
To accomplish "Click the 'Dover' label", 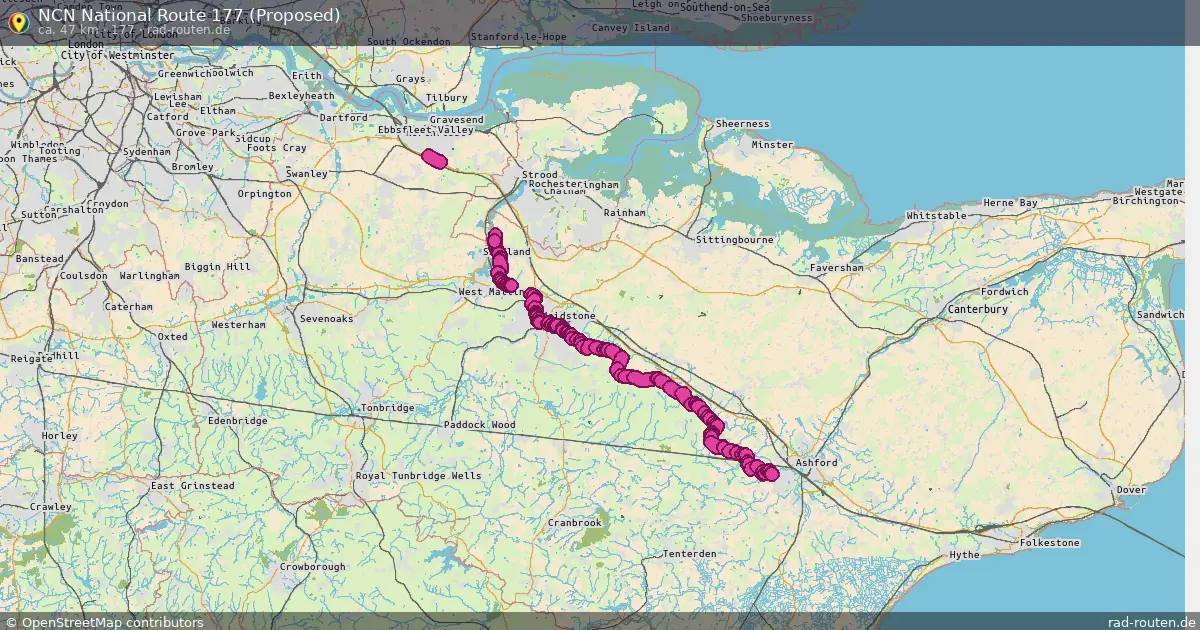I will pos(1131,490).
